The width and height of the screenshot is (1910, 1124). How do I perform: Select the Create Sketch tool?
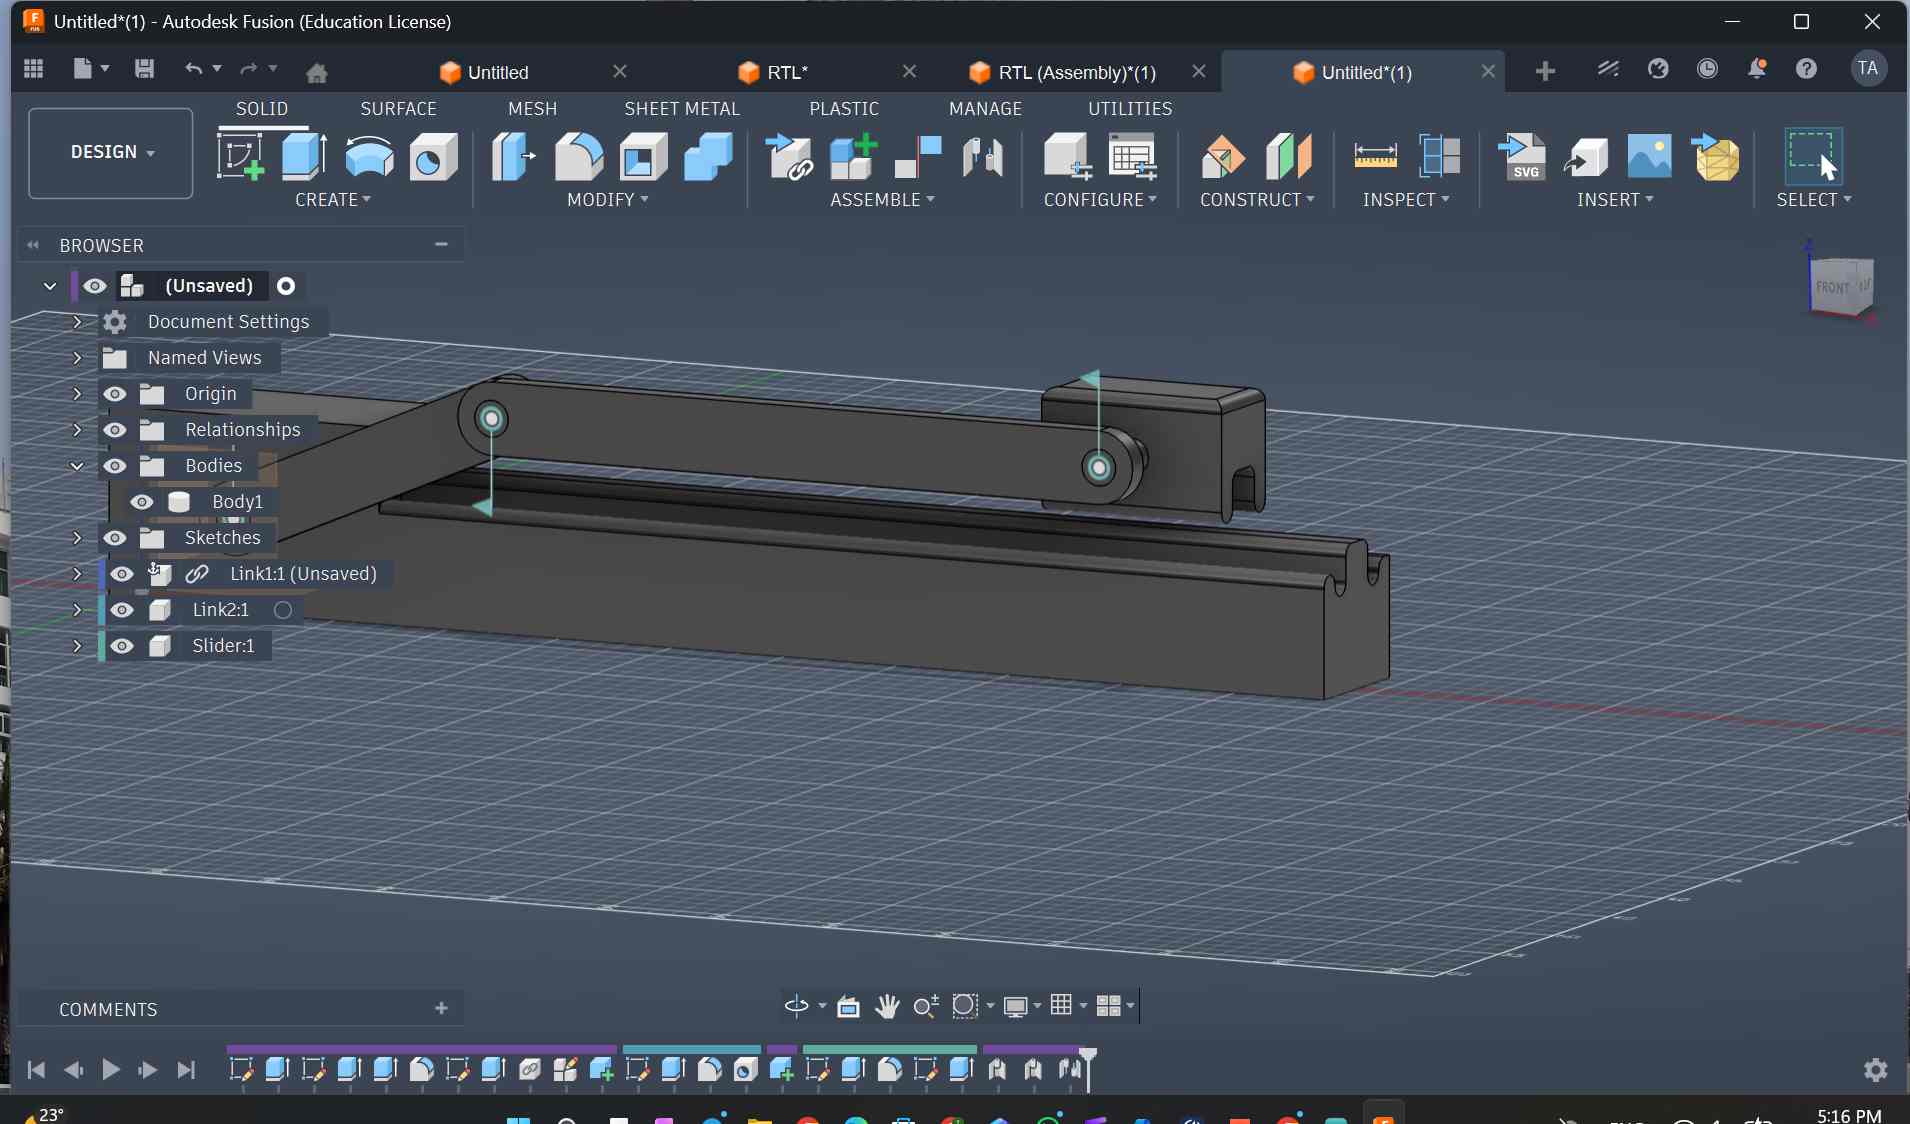pos(240,157)
